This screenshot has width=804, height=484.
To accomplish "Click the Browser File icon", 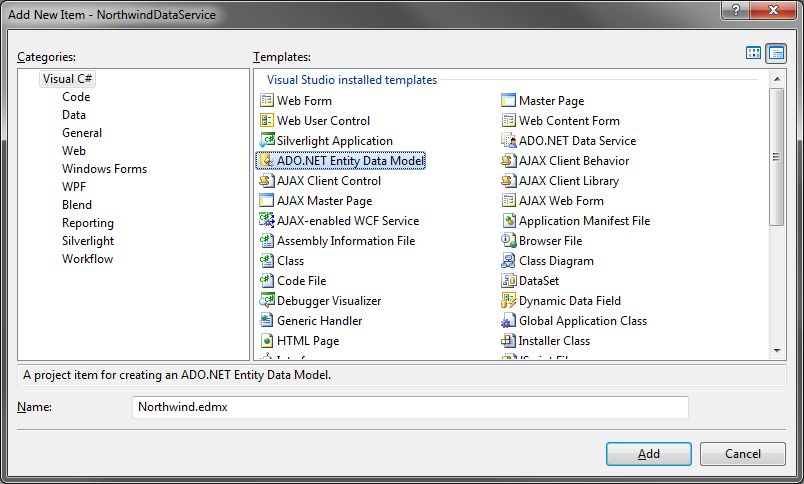I will pos(508,240).
